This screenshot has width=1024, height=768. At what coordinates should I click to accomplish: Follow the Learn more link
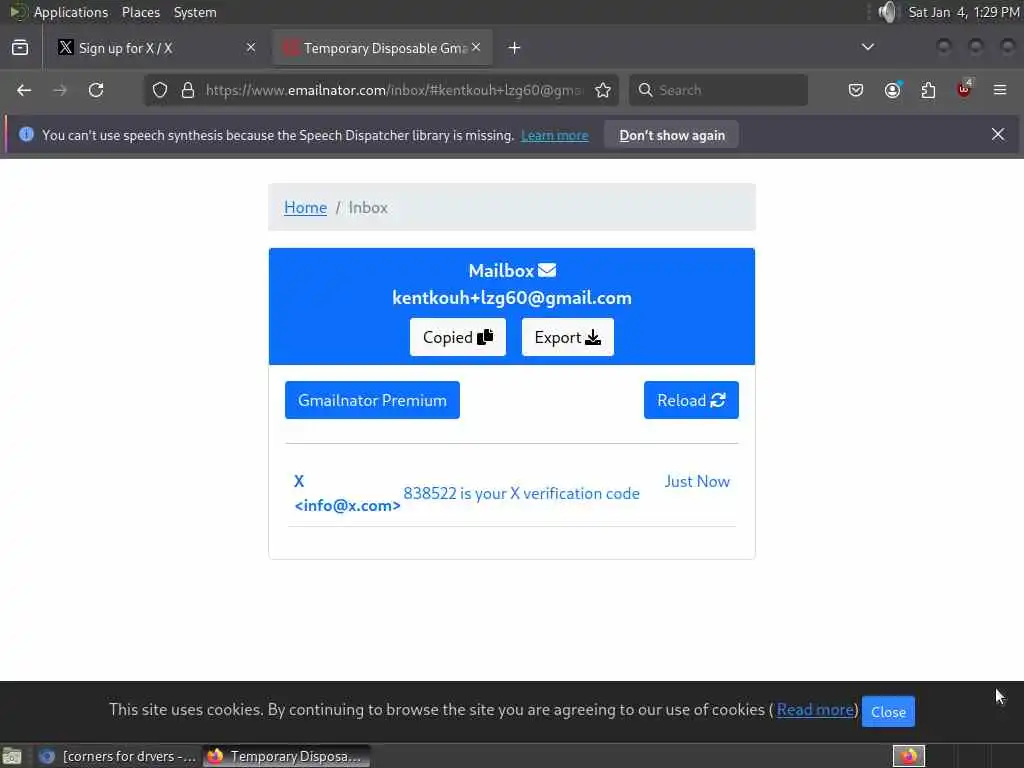(x=554, y=135)
